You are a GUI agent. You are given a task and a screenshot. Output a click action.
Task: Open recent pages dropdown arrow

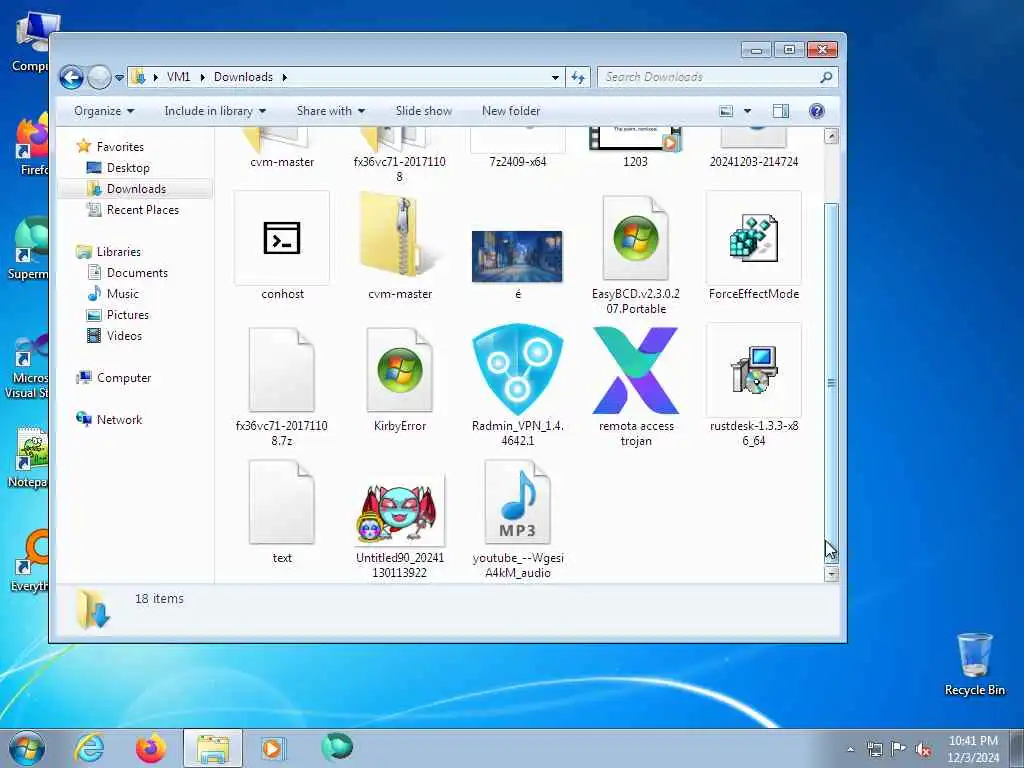pyautogui.click(x=120, y=78)
